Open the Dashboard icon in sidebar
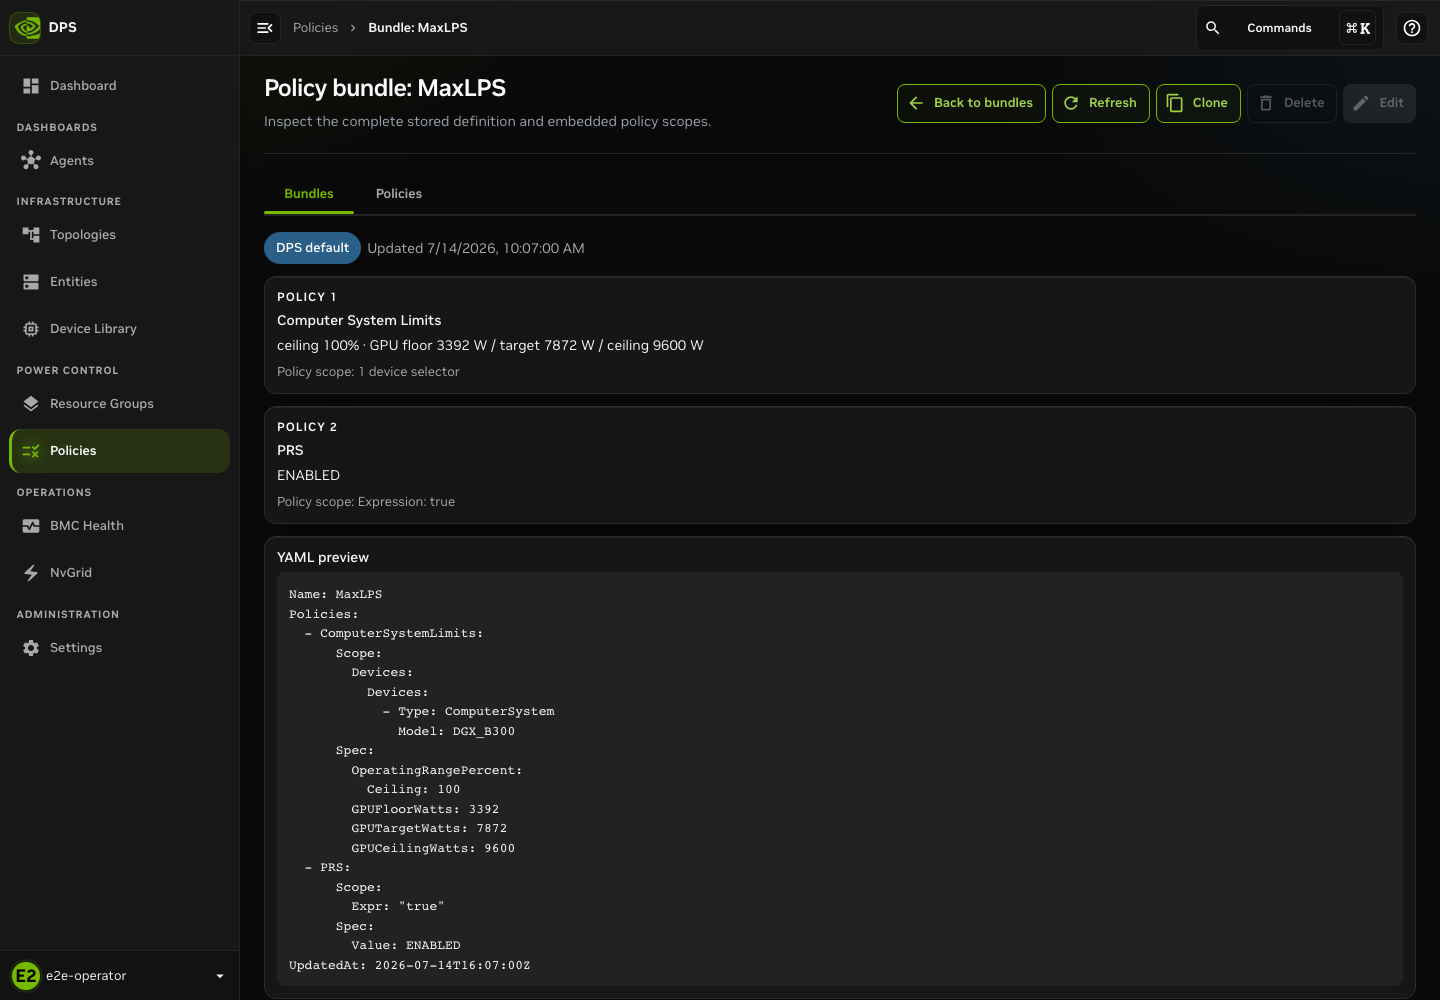The image size is (1440, 1000). [x=31, y=86]
